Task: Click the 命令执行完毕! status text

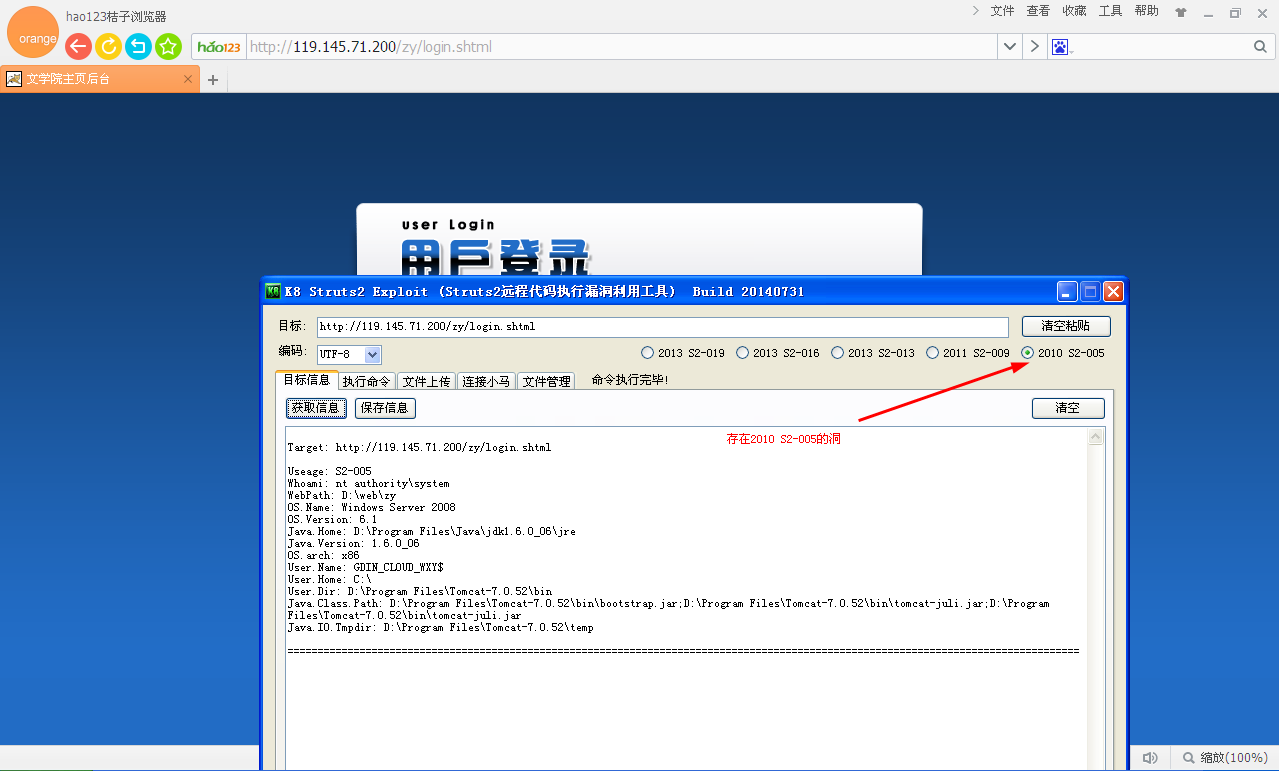Action: coord(629,380)
